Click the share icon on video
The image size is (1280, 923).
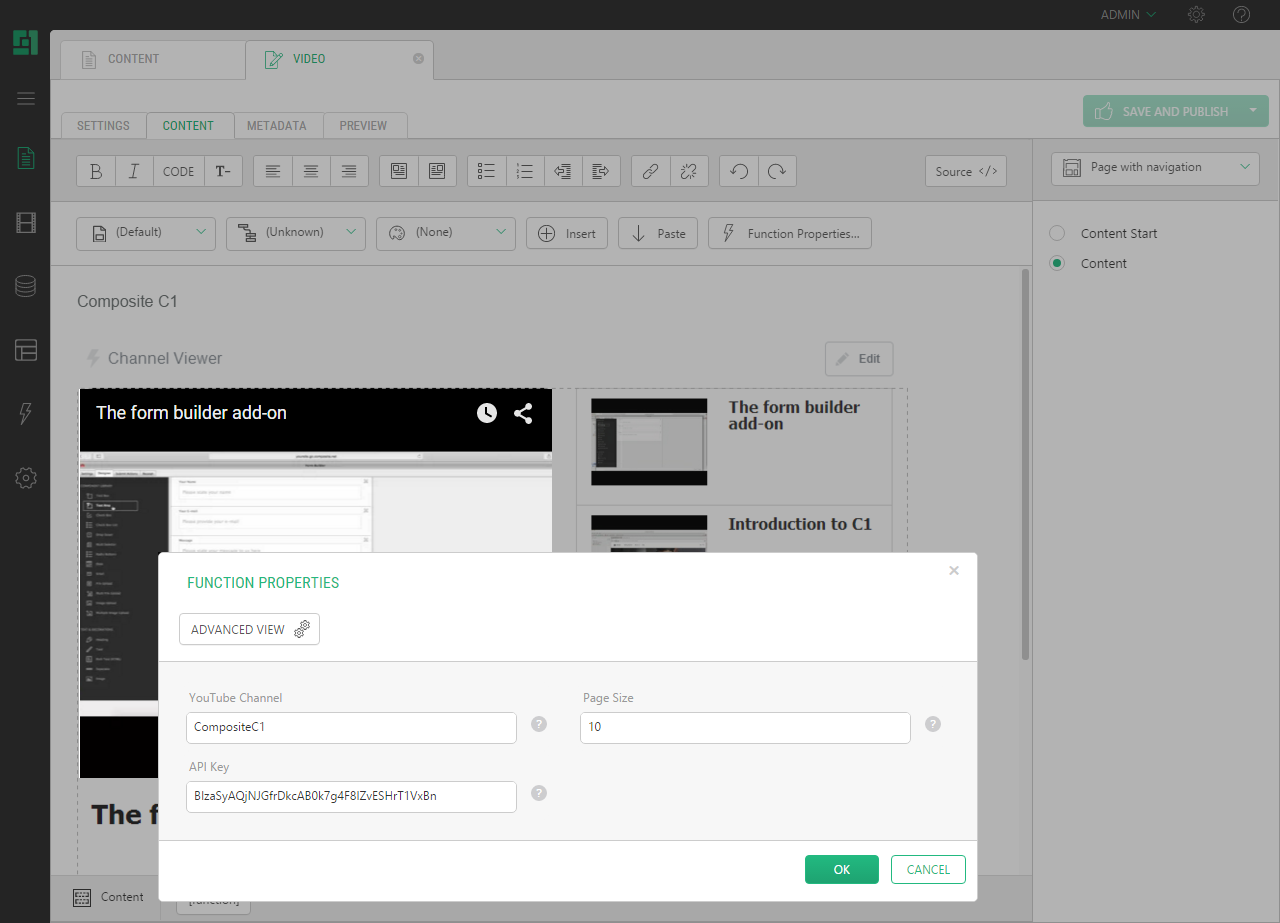coord(523,413)
